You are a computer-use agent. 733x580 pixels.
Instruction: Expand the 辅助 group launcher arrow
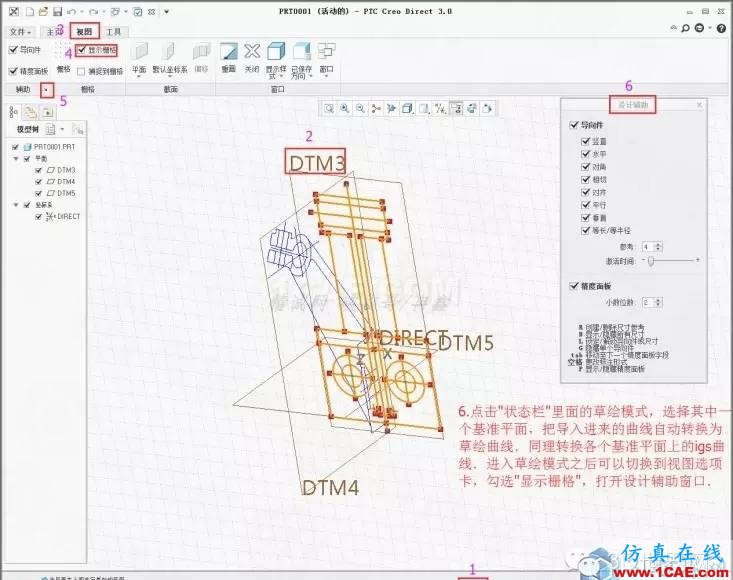47,89
